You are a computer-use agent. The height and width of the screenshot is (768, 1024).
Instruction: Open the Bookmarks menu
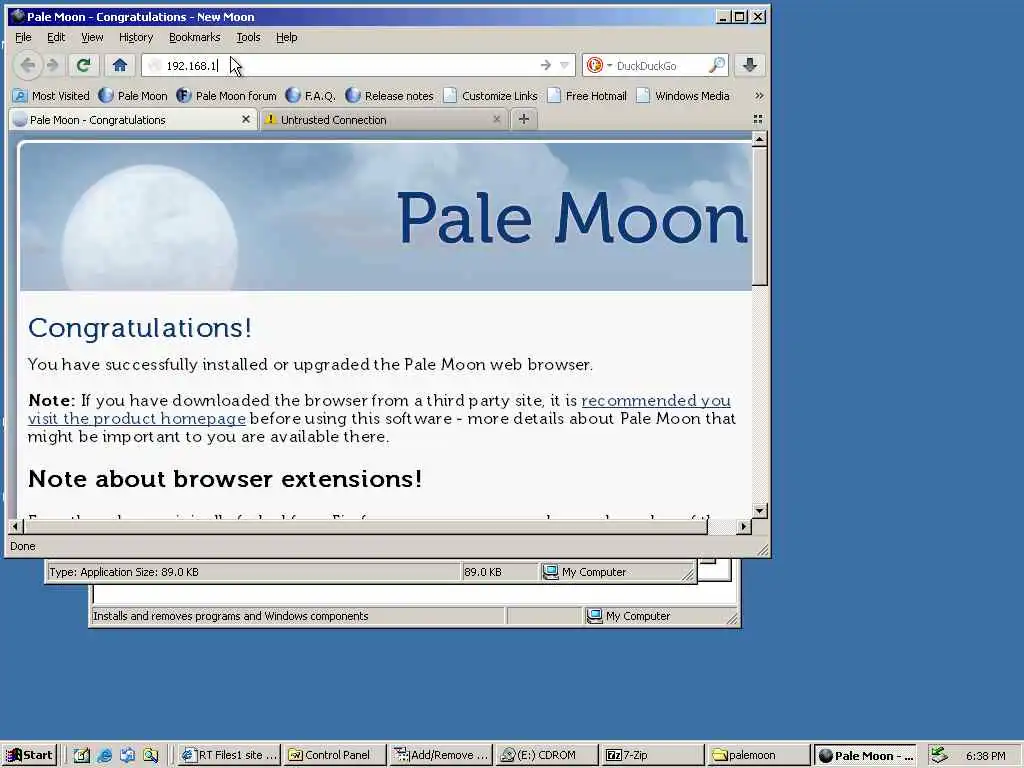[195, 37]
